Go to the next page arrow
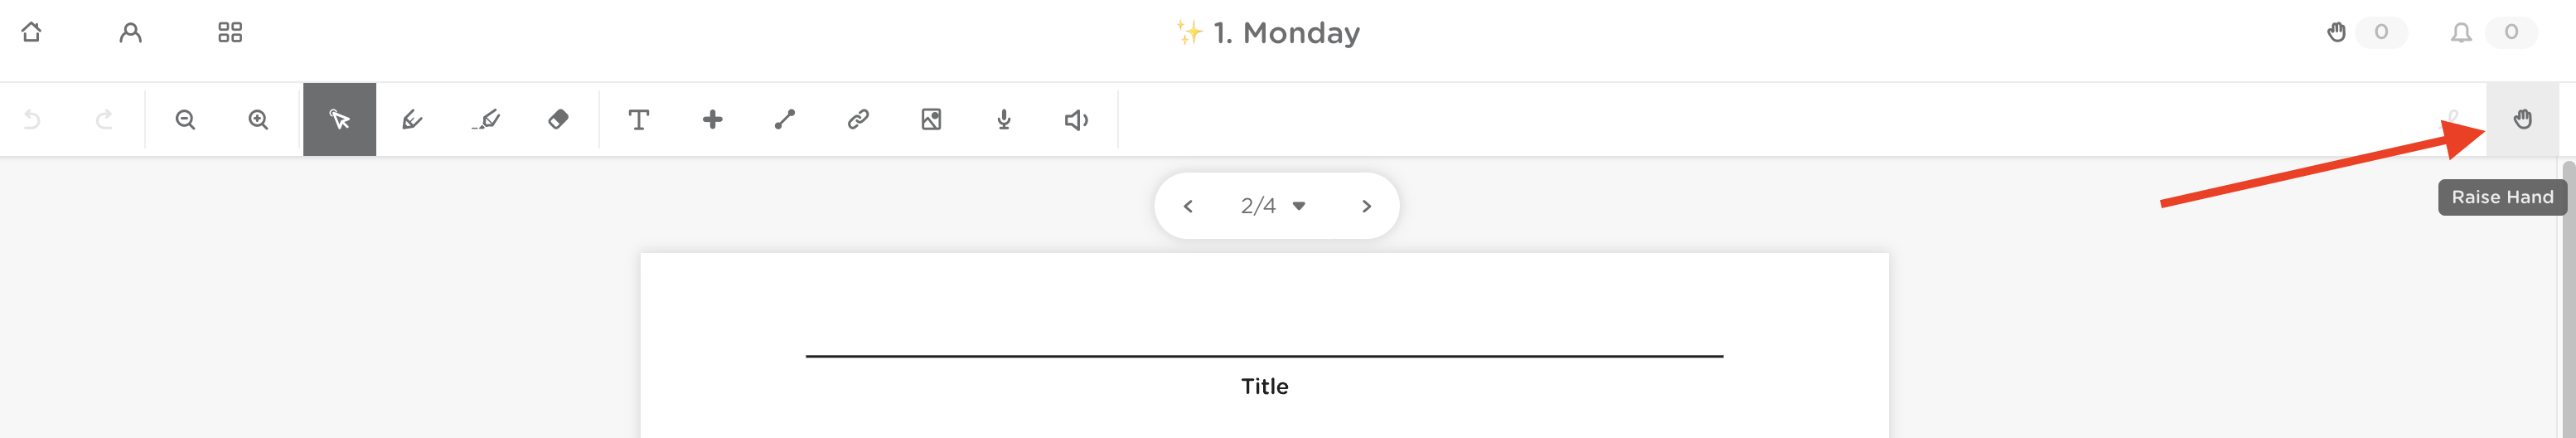This screenshot has width=2576, height=438. click(1366, 206)
